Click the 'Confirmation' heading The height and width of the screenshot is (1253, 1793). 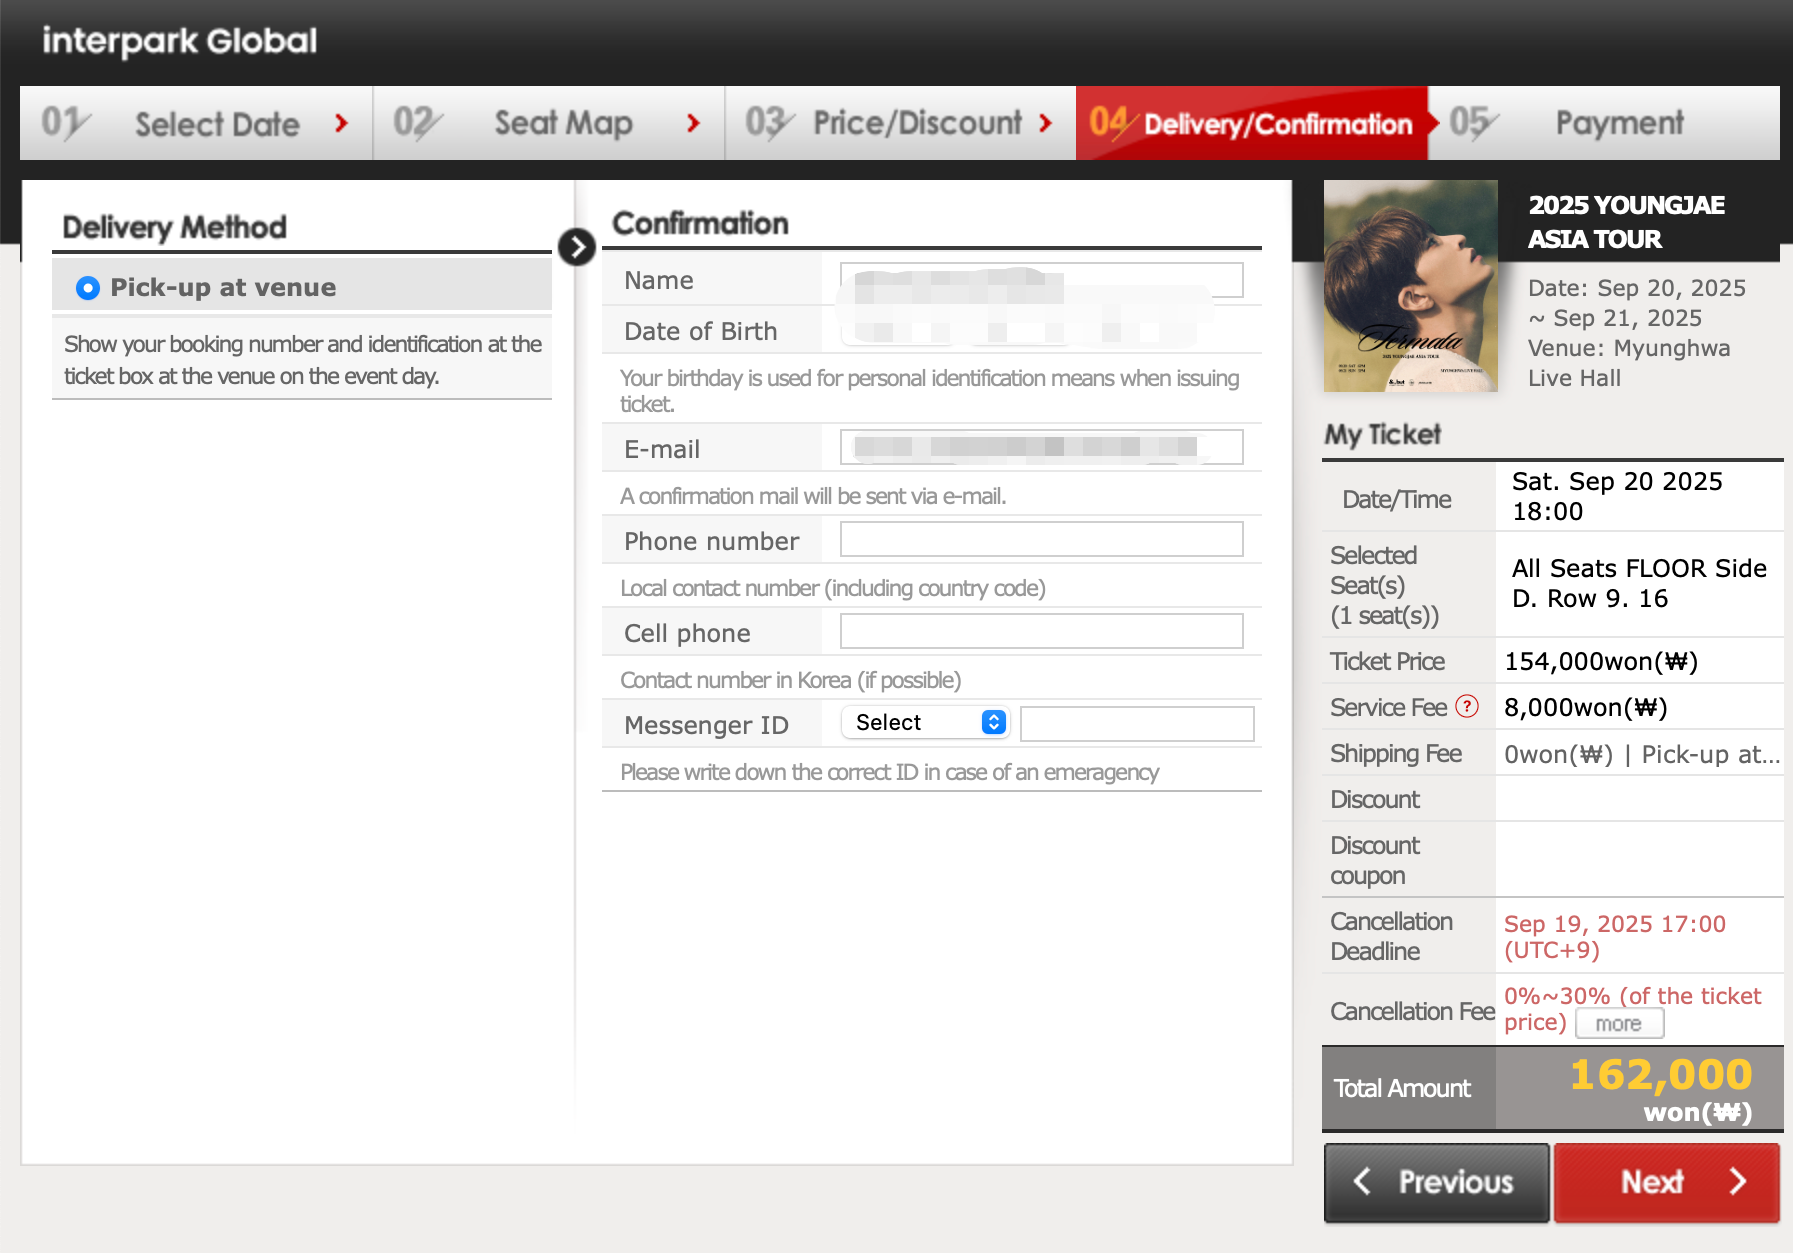point(700,223)
